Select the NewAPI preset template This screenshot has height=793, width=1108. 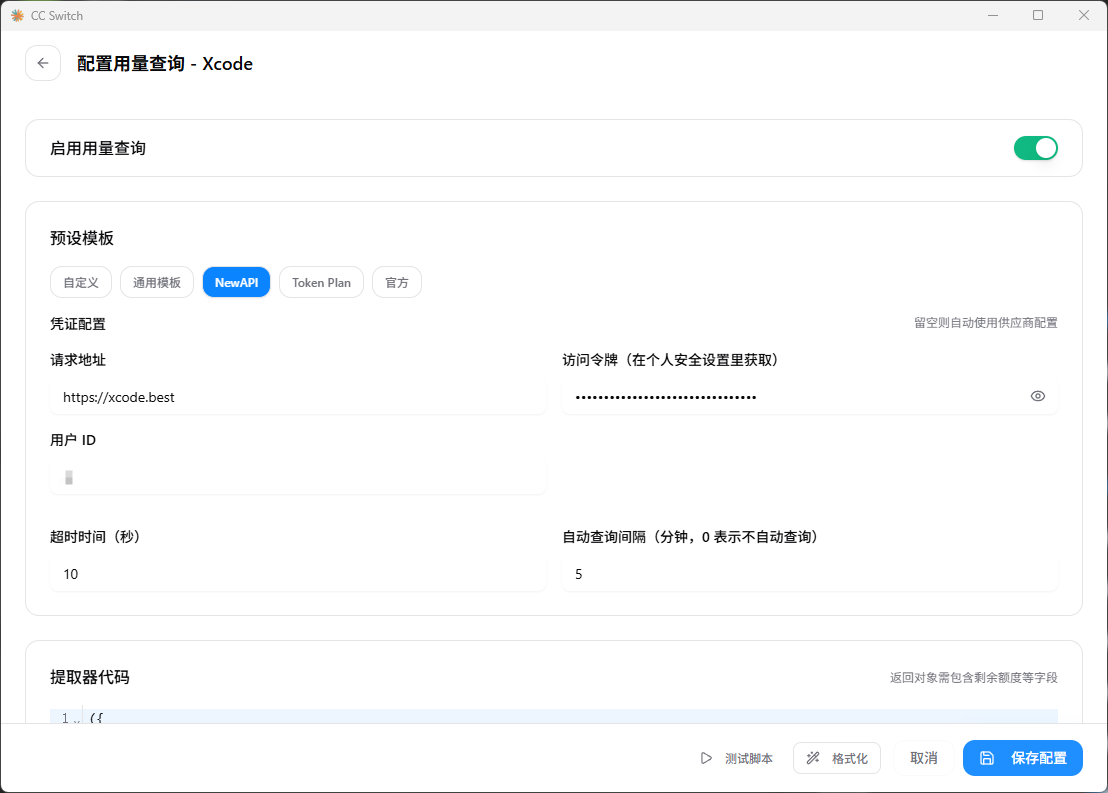tap(236, 283)
